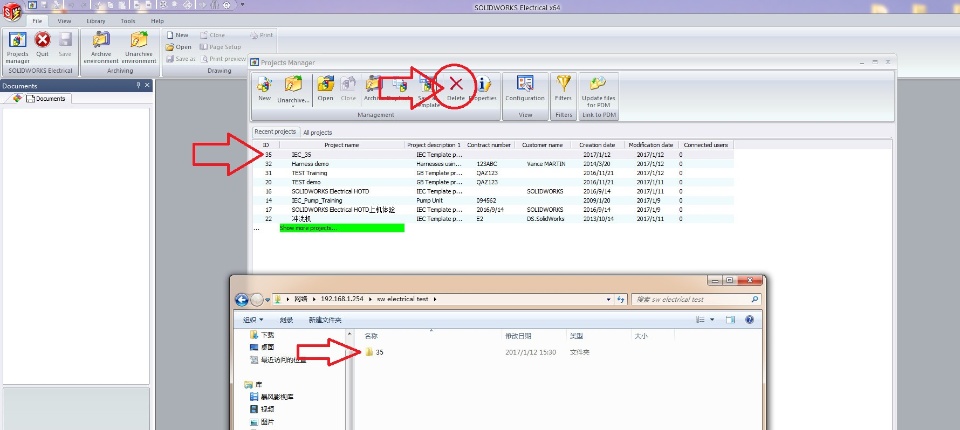Viewport: 960px width, 430px height.
Task: Open view options dropdown arrow in Explorer
Action: click(x=712, y=320)
